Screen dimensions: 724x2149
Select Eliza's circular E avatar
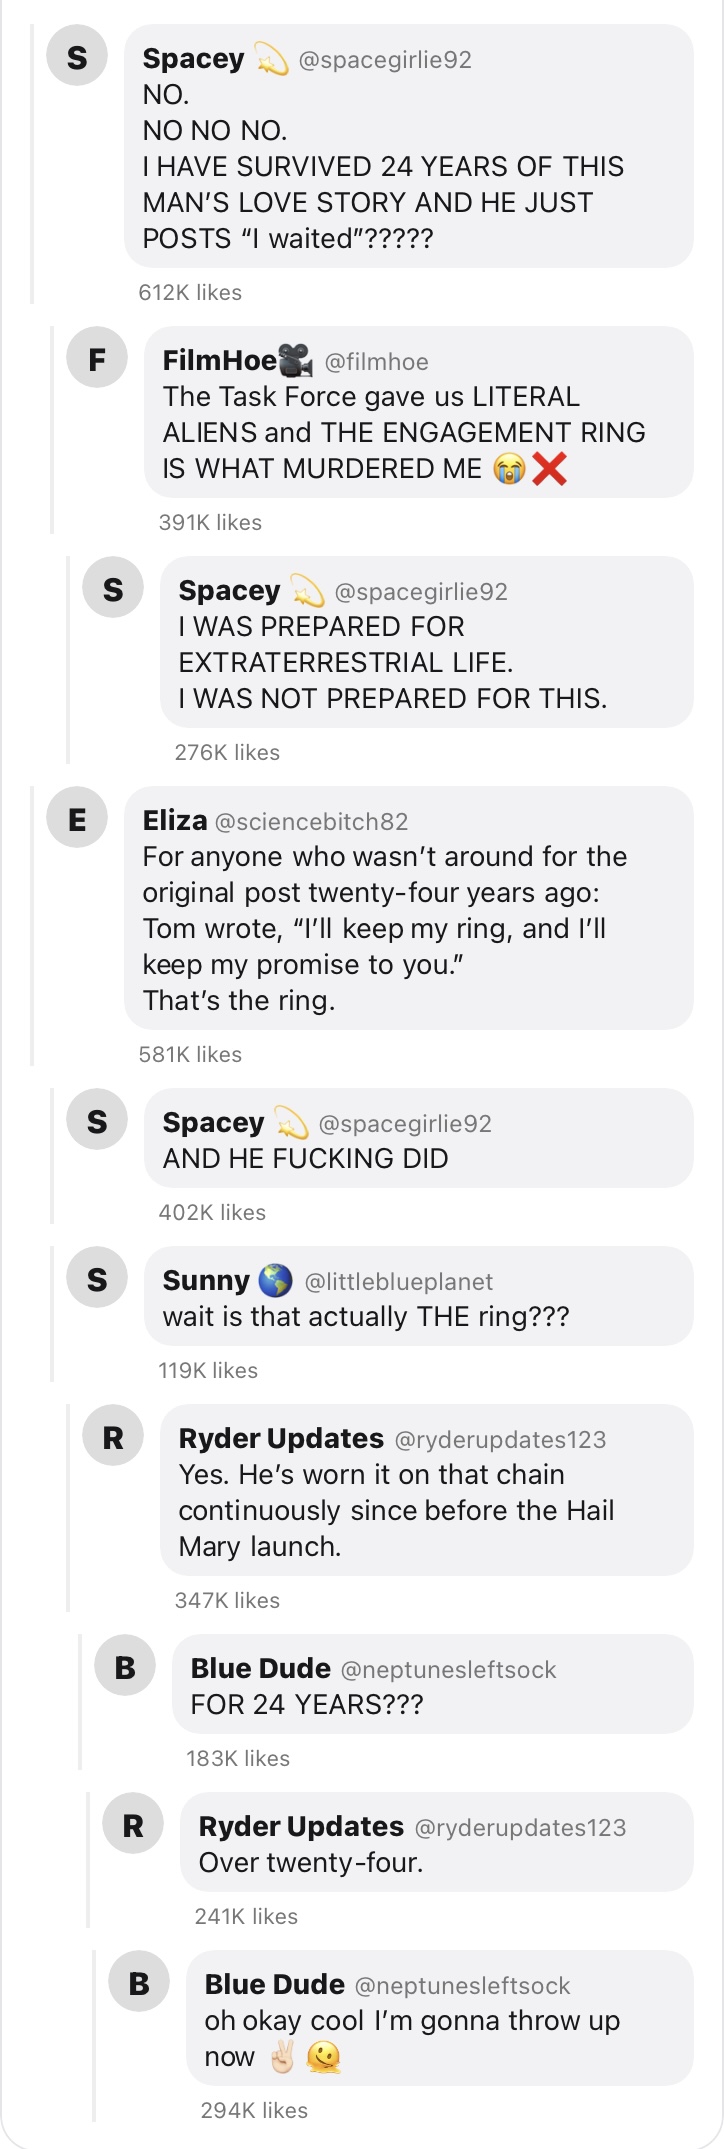[77, 818]
